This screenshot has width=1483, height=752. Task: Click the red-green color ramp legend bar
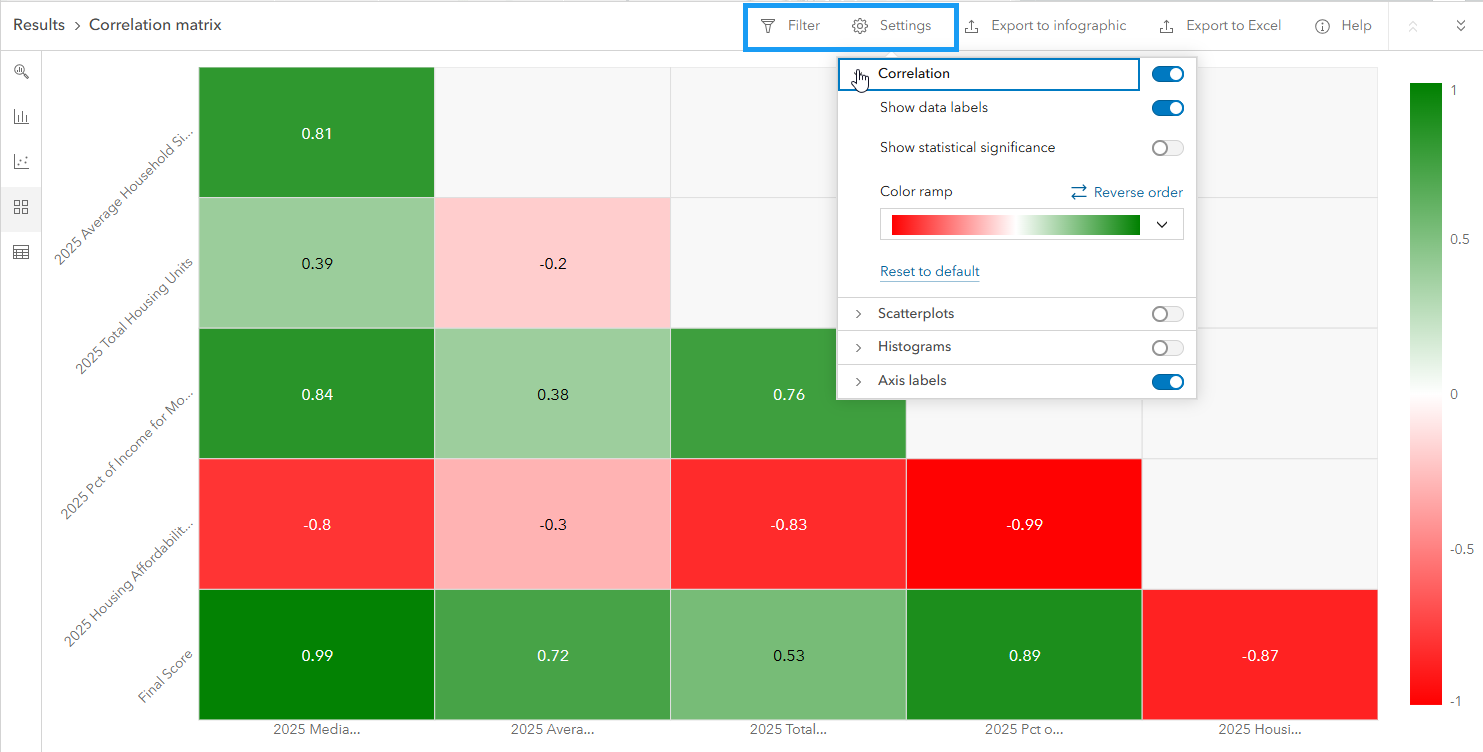pos(1425,394)
